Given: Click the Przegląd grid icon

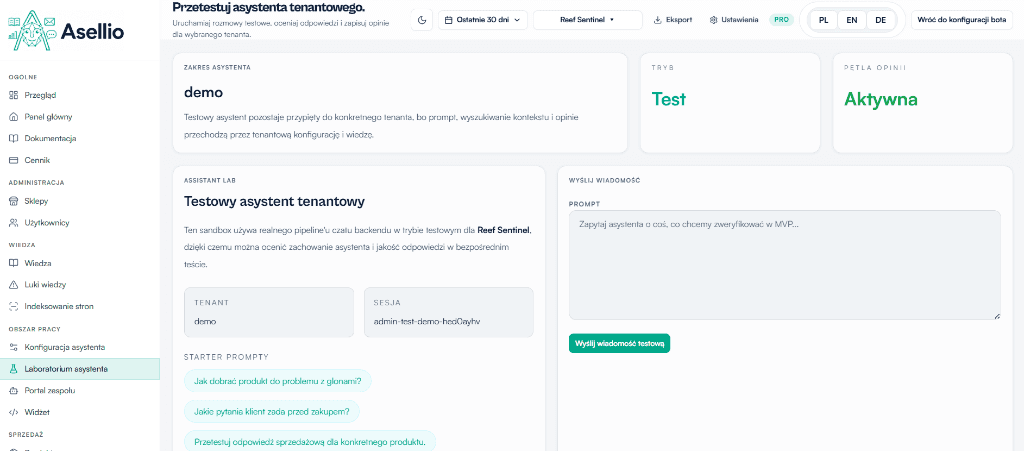Looking at the screenshot, I should pyautogui.click(x=13, y=95).
